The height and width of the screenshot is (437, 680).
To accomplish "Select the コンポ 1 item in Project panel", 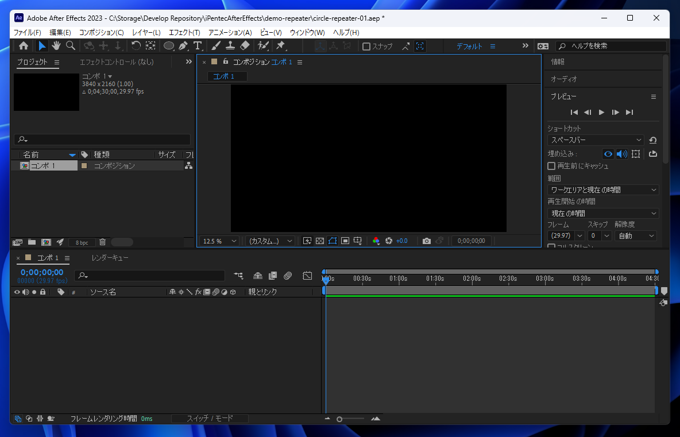I will 44,166.
